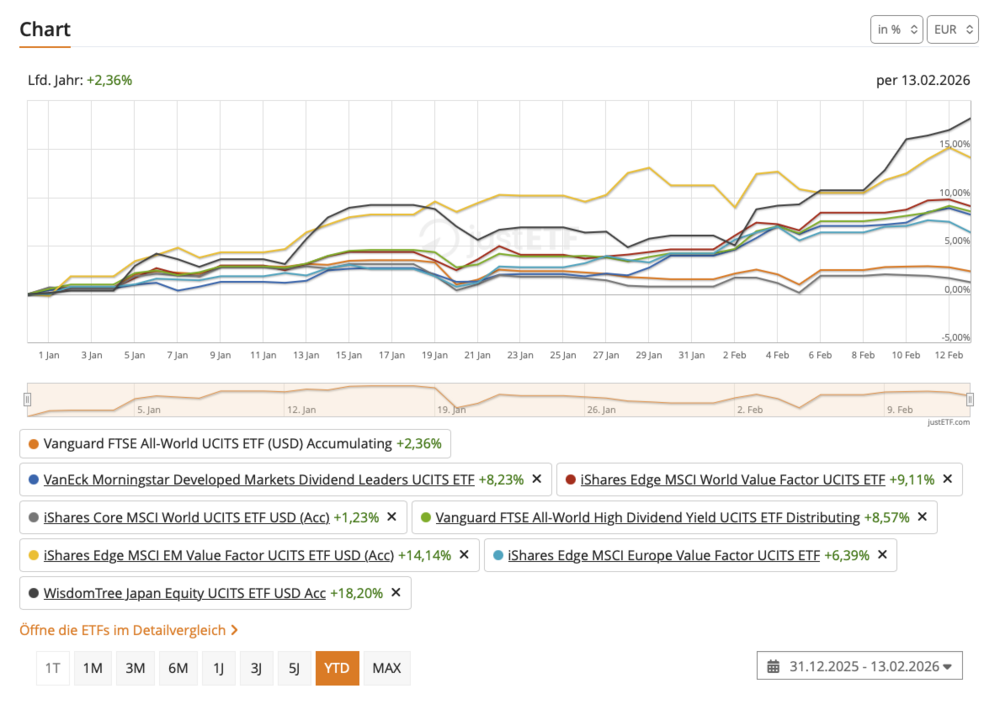Click the '2. Feb' navigator label
1000x715 pixels.
click(x=750, y=409)
